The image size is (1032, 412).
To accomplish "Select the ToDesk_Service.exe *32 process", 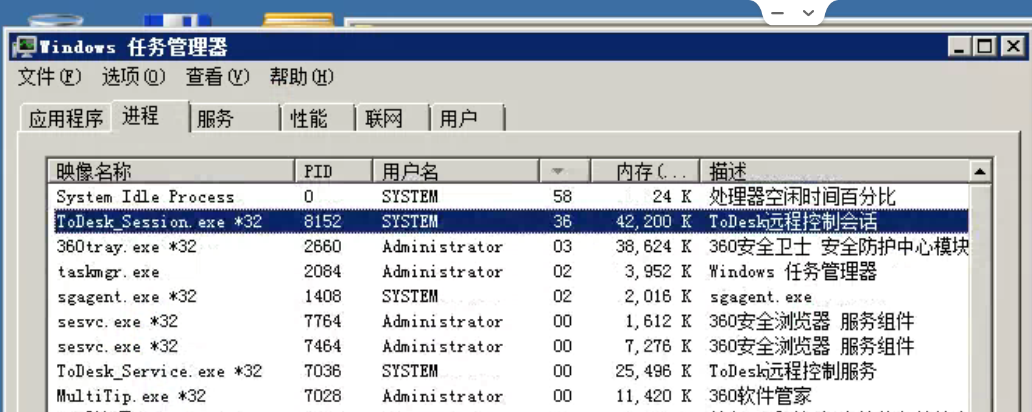I will pyautogui.click(x=509, y=371).
